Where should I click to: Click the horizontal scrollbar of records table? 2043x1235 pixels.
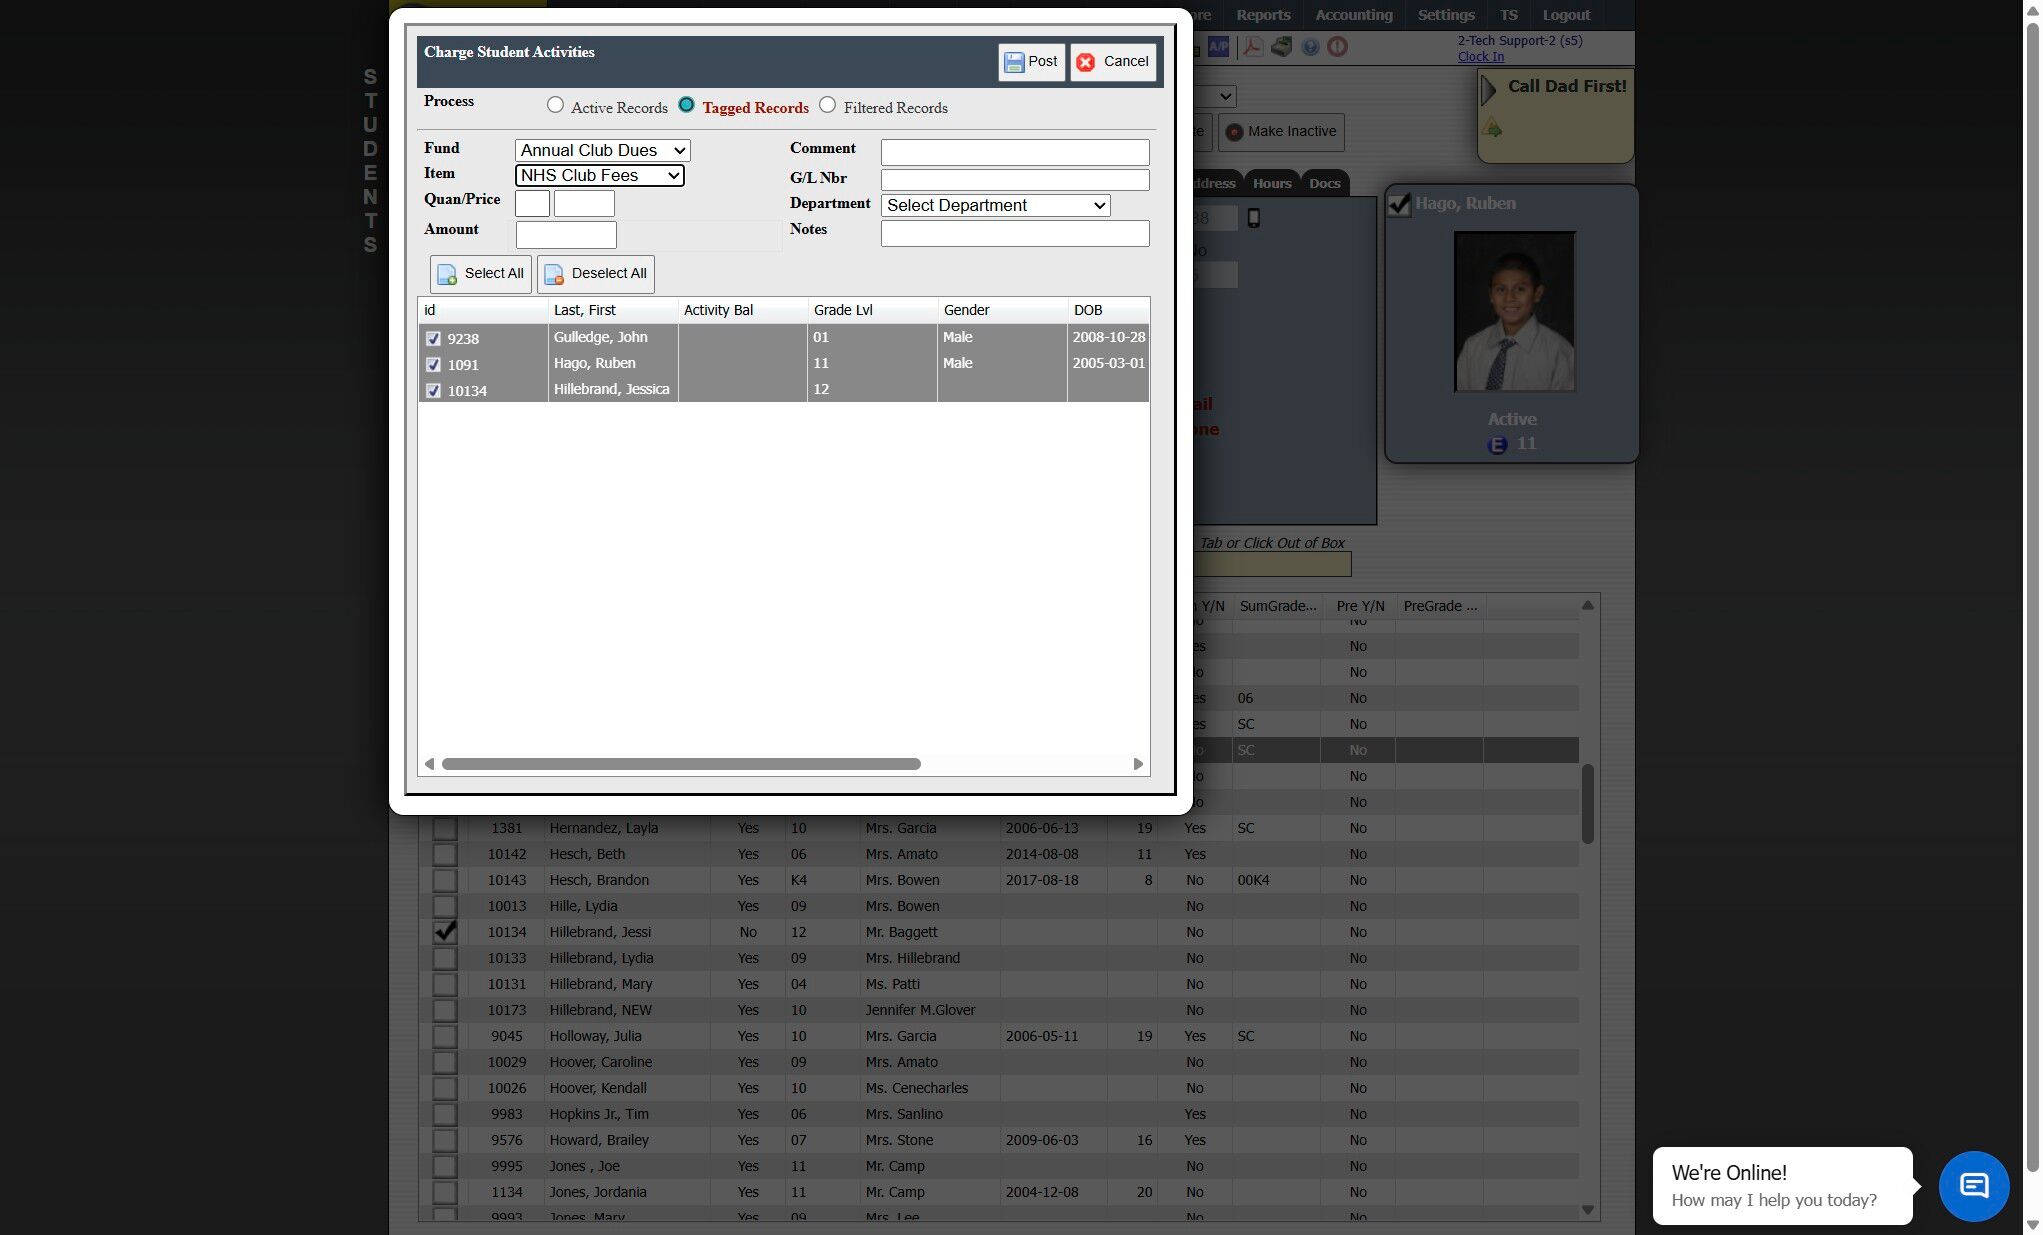[681, 764]
